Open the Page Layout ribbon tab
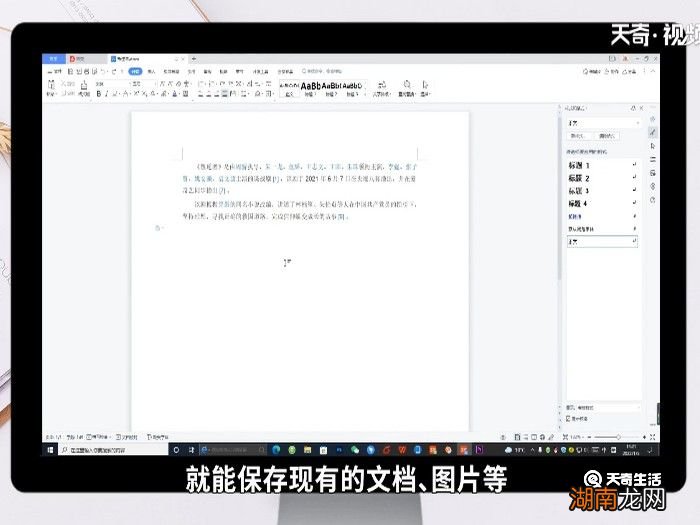 (171, 71)
